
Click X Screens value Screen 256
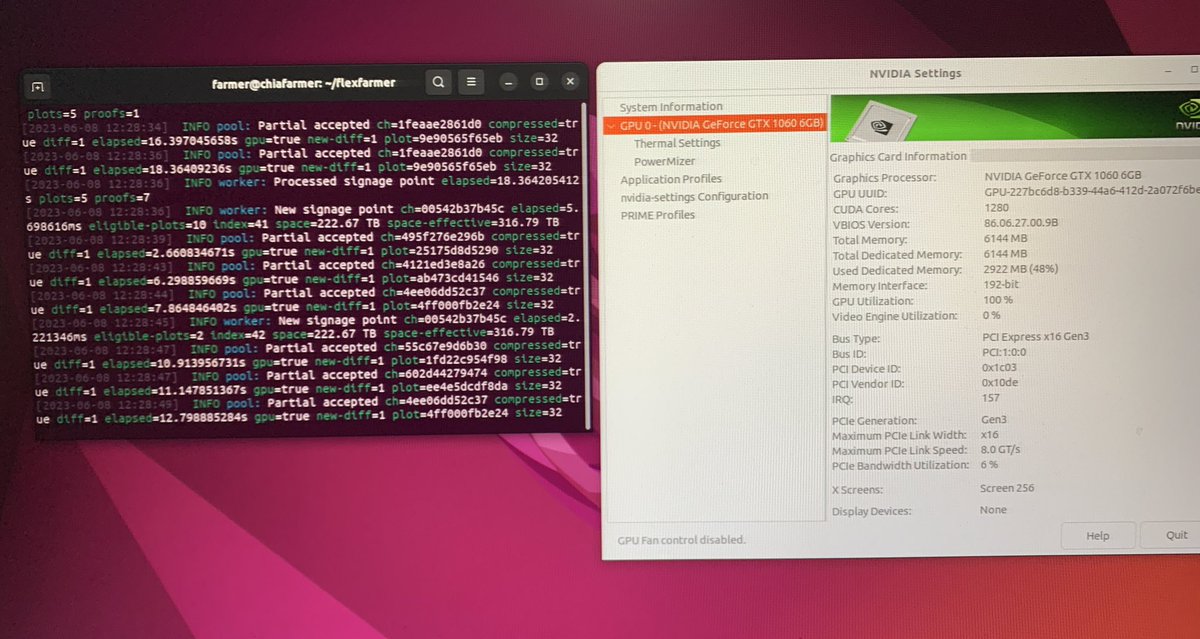point(1008,489)
